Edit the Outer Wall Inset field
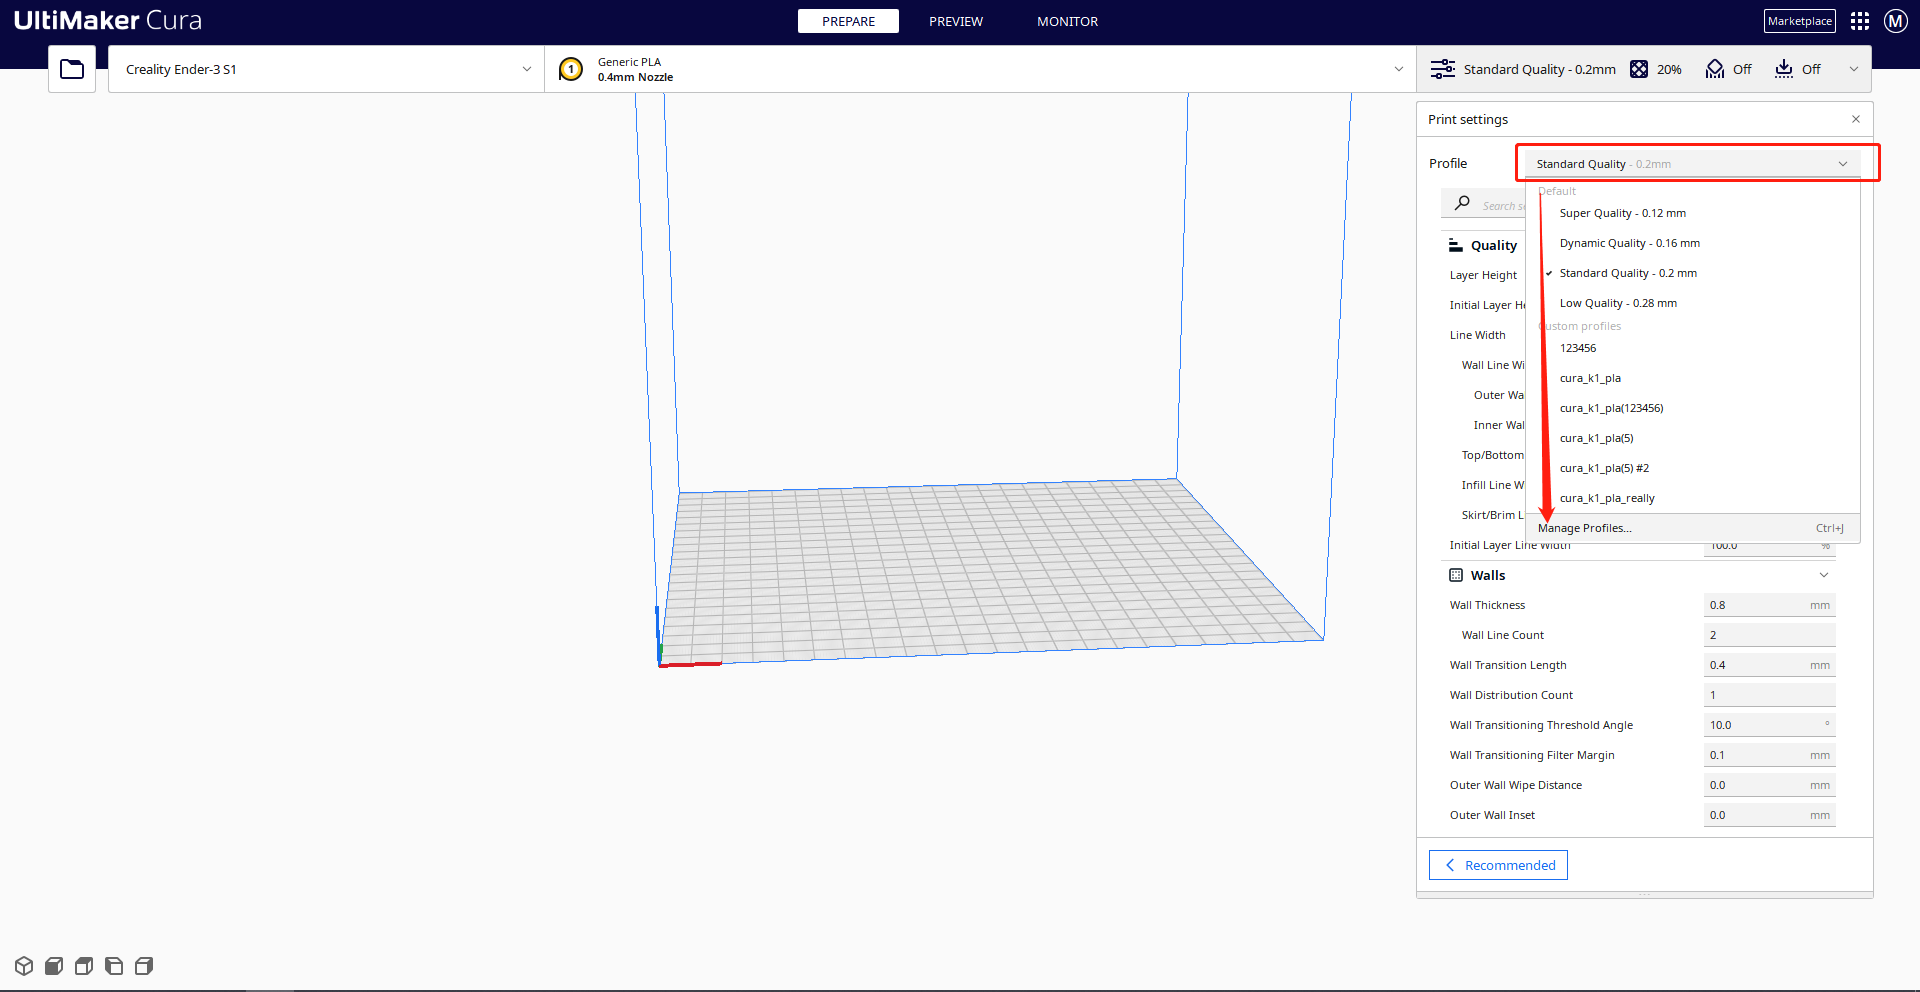1920x992 pixels. pyautogui.click(x=1769, y=815)
